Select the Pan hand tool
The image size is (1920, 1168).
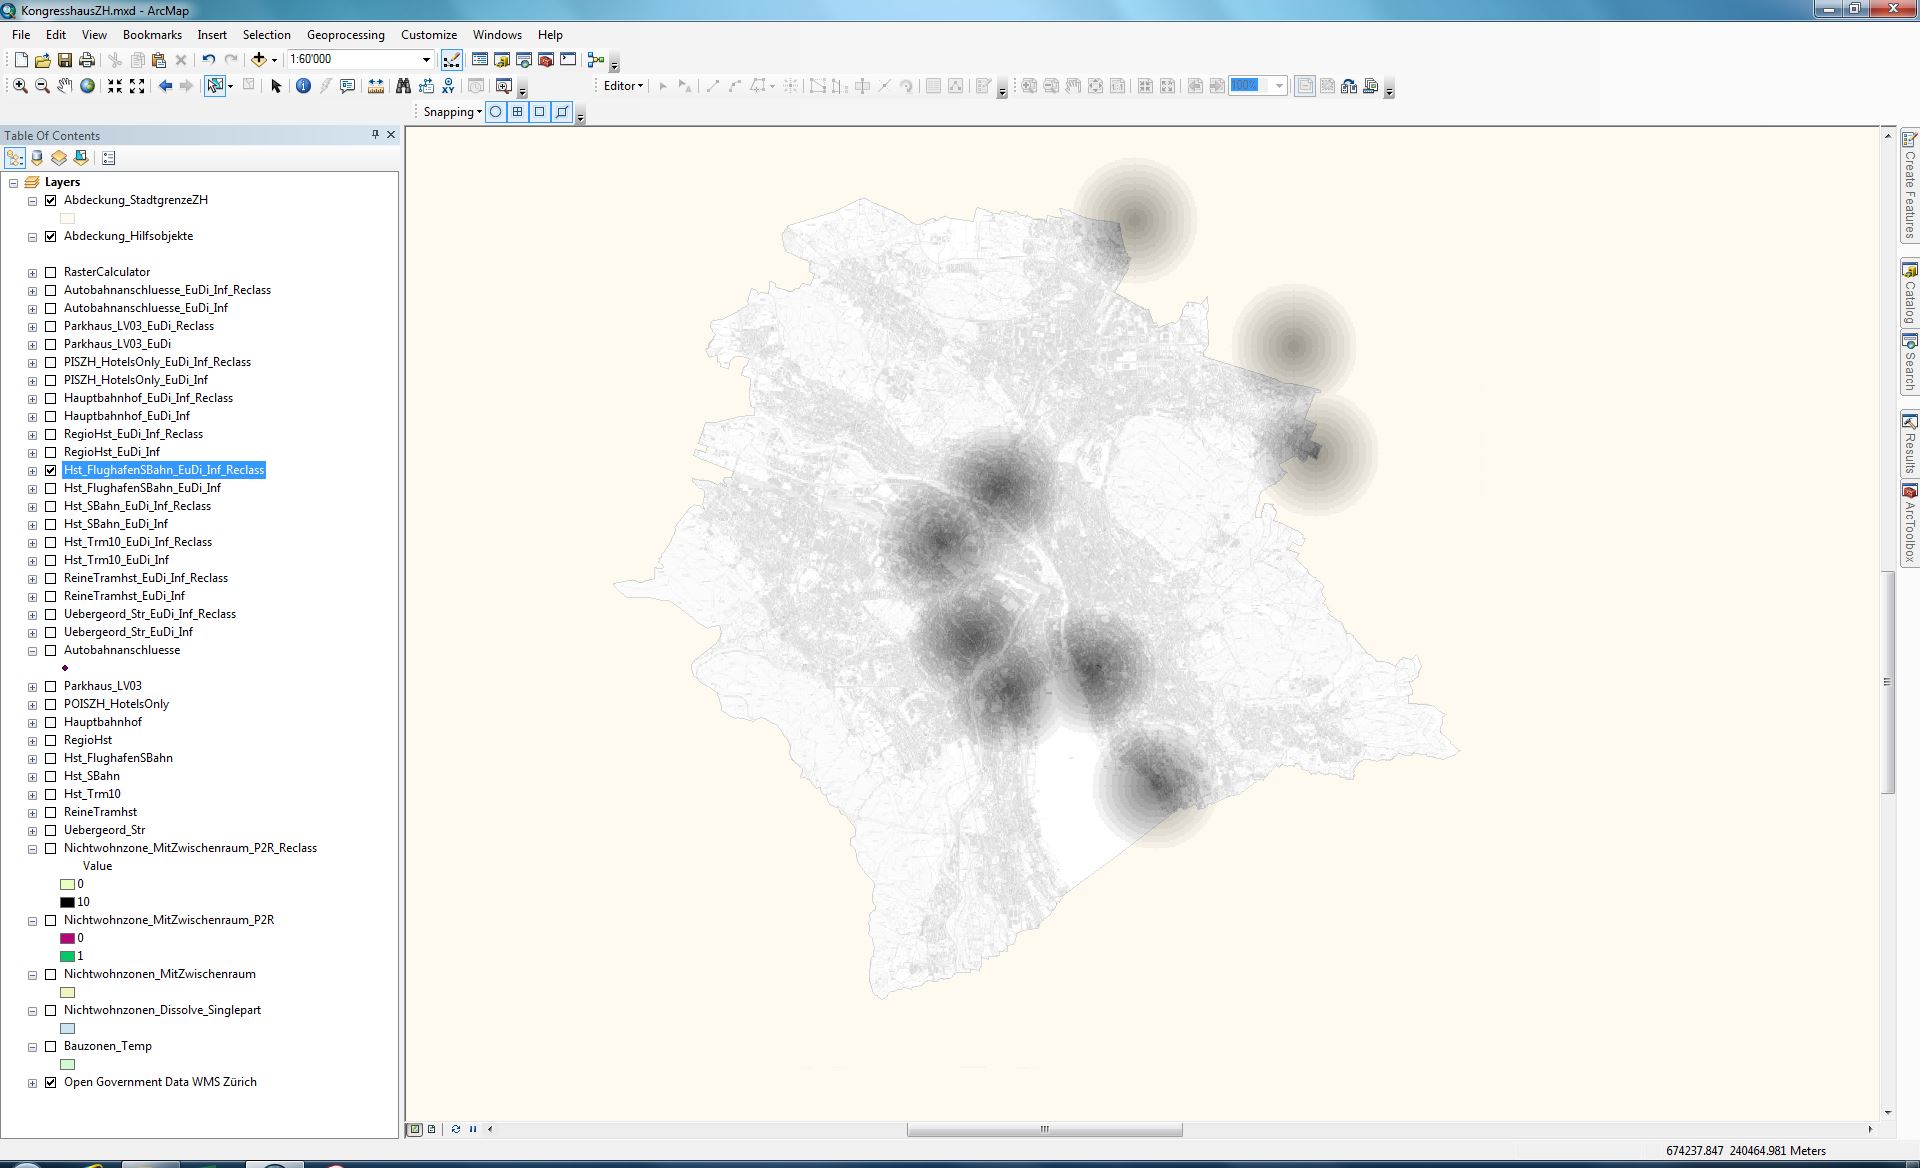[x=64, y=86]
